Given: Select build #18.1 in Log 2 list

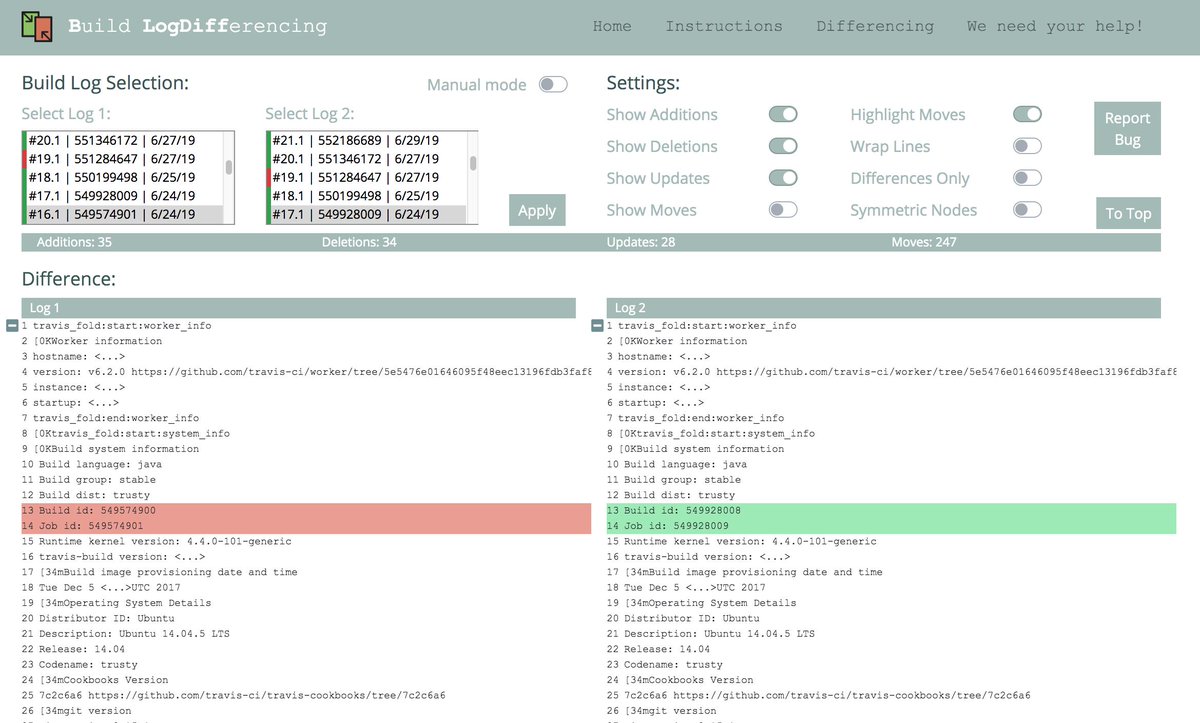Looking at the screenshot, I should click(x=367, y=195).
